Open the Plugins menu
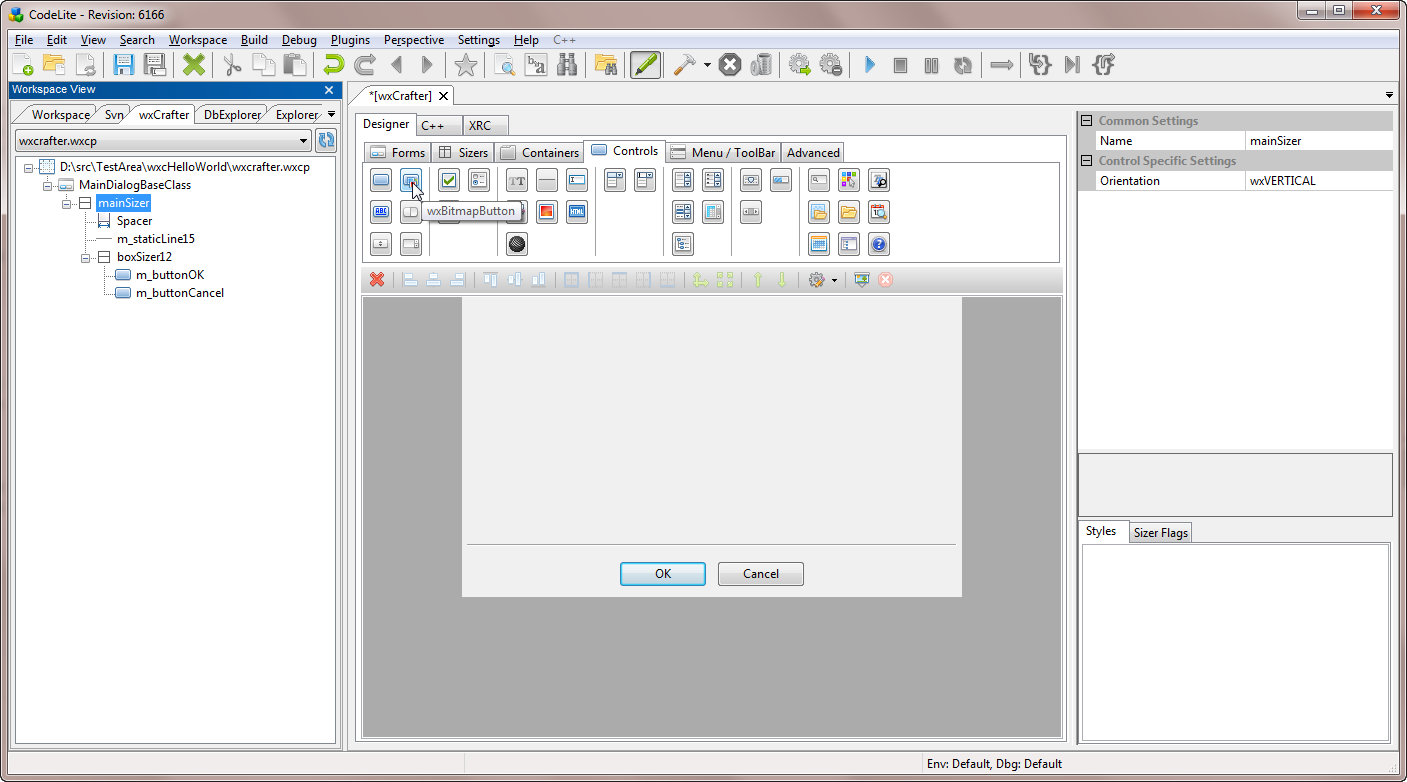Image resolution: width=1407 pixels, height=782 pixels. 350,40
